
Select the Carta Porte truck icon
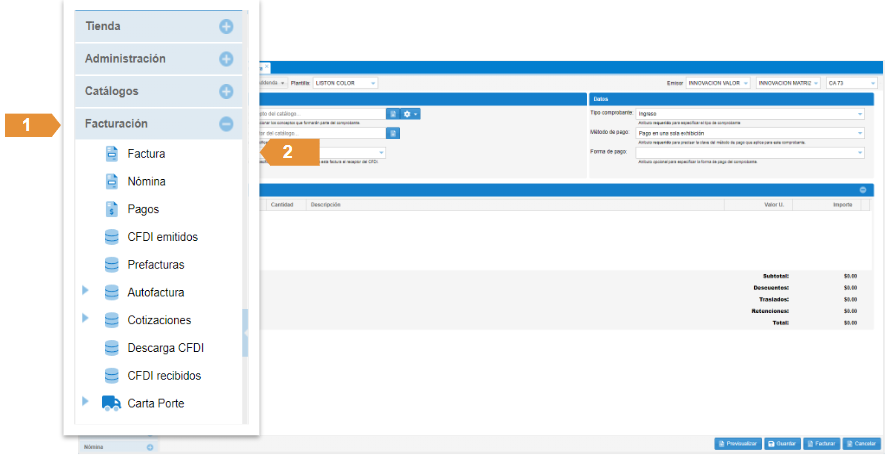pos(111,404)
